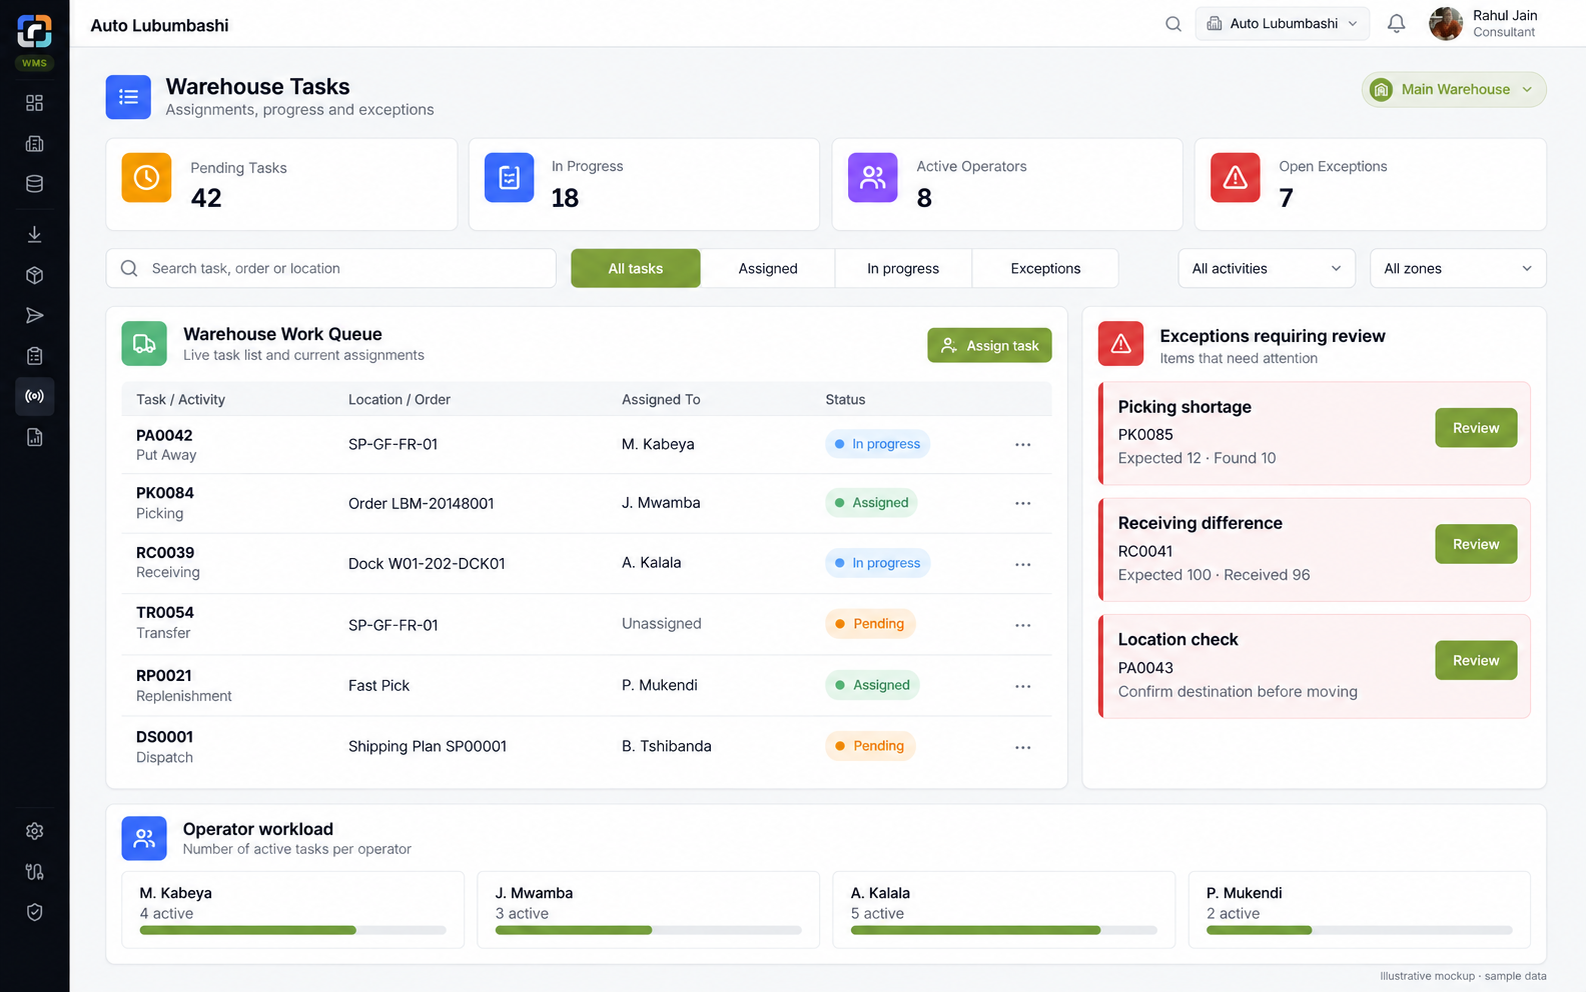This screenshot has width=1586, height=992.
Task: Open the Open Exceptions summary card
Action: click(x=1370, y=184)
